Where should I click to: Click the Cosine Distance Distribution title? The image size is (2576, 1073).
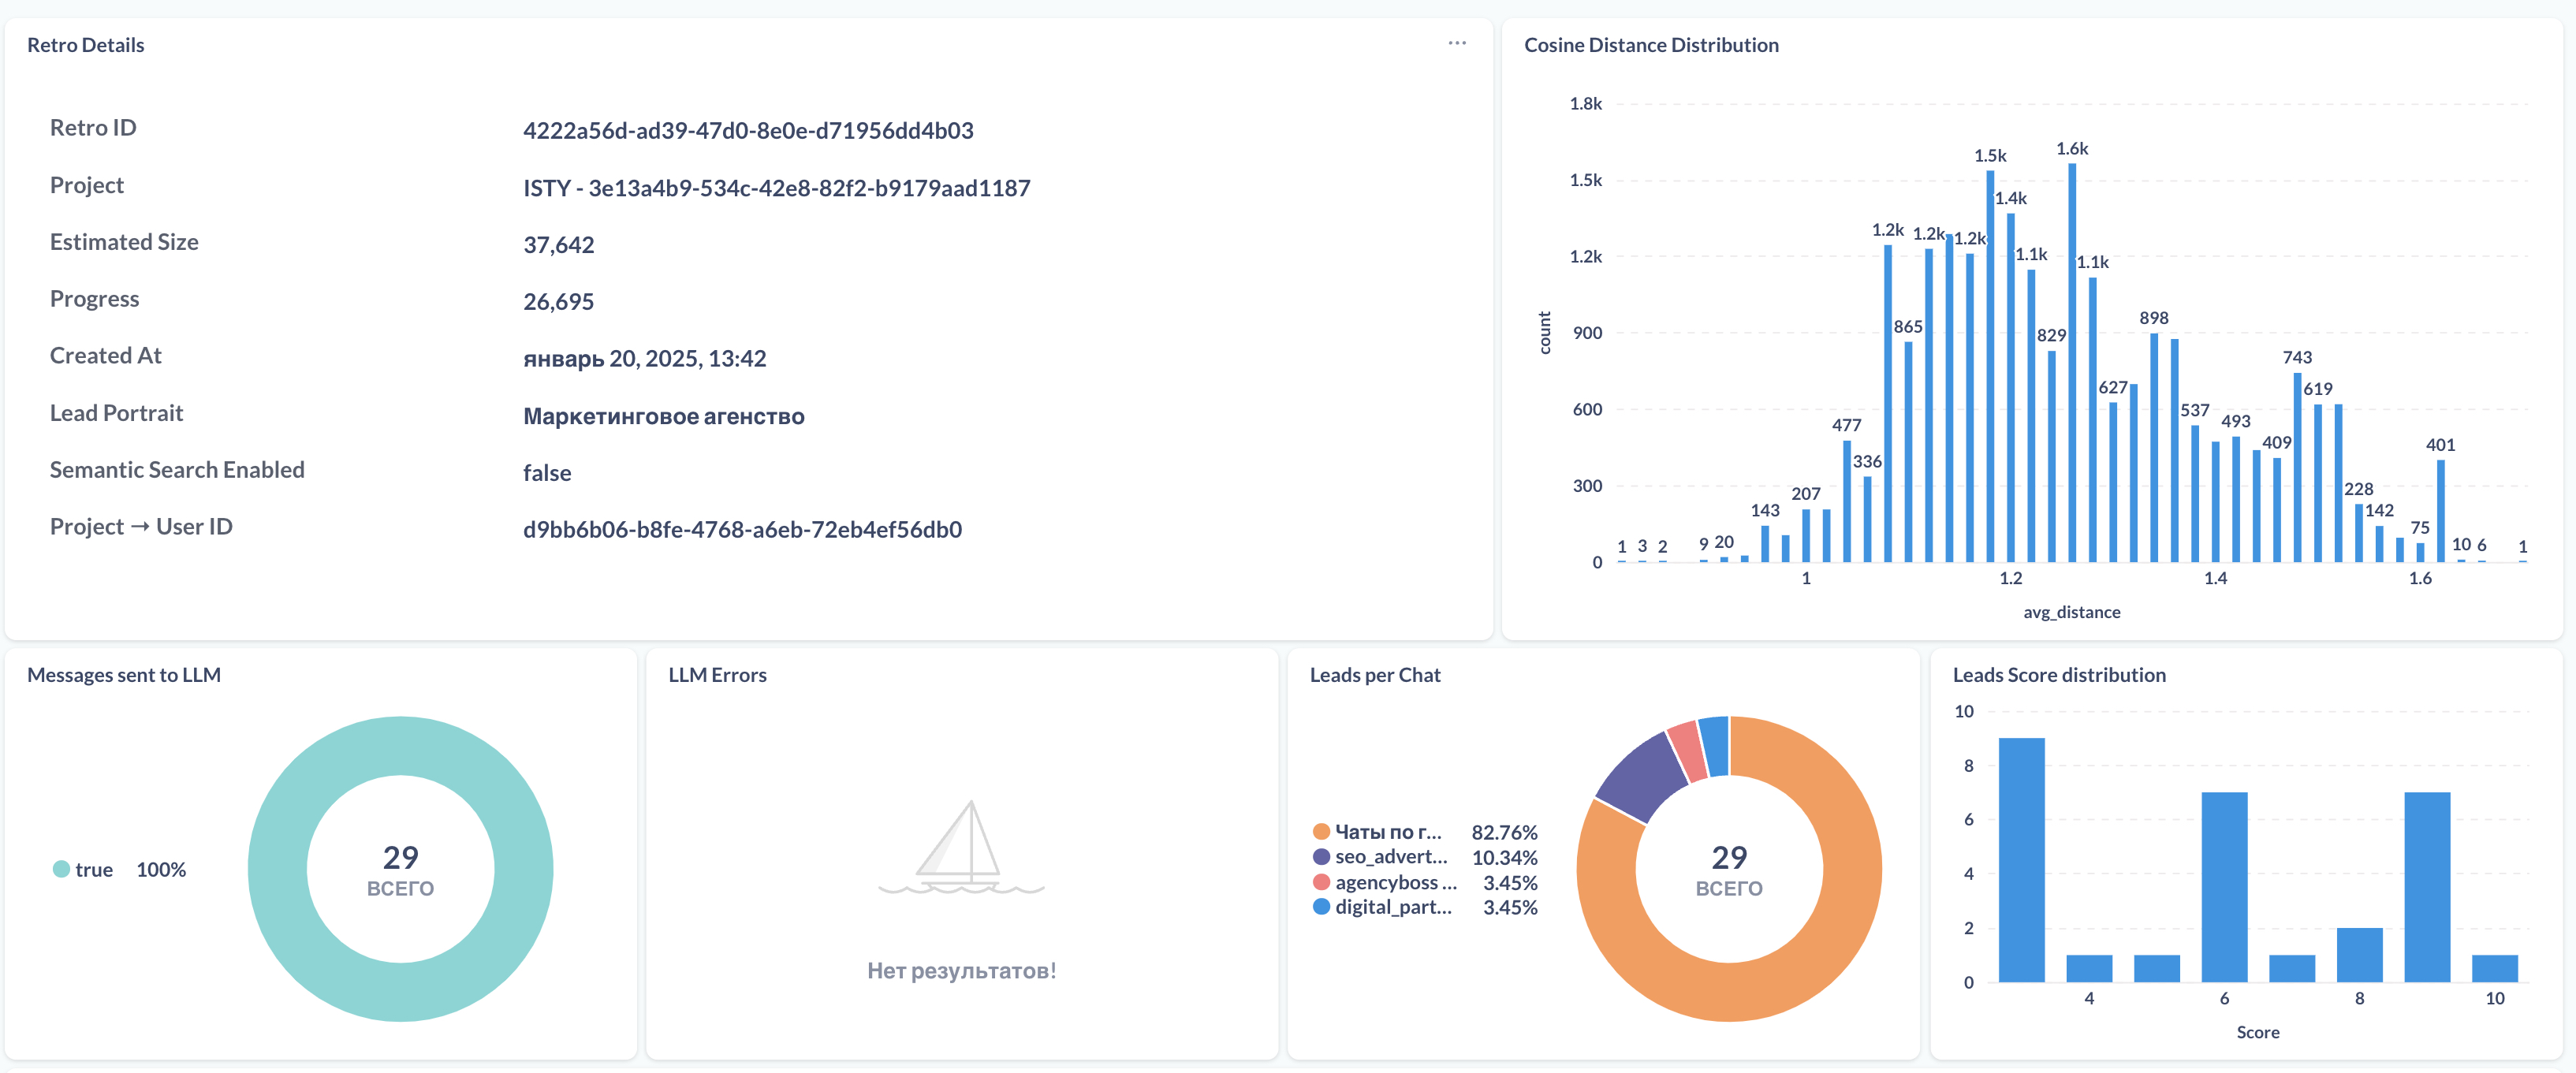pos(1651,45)
